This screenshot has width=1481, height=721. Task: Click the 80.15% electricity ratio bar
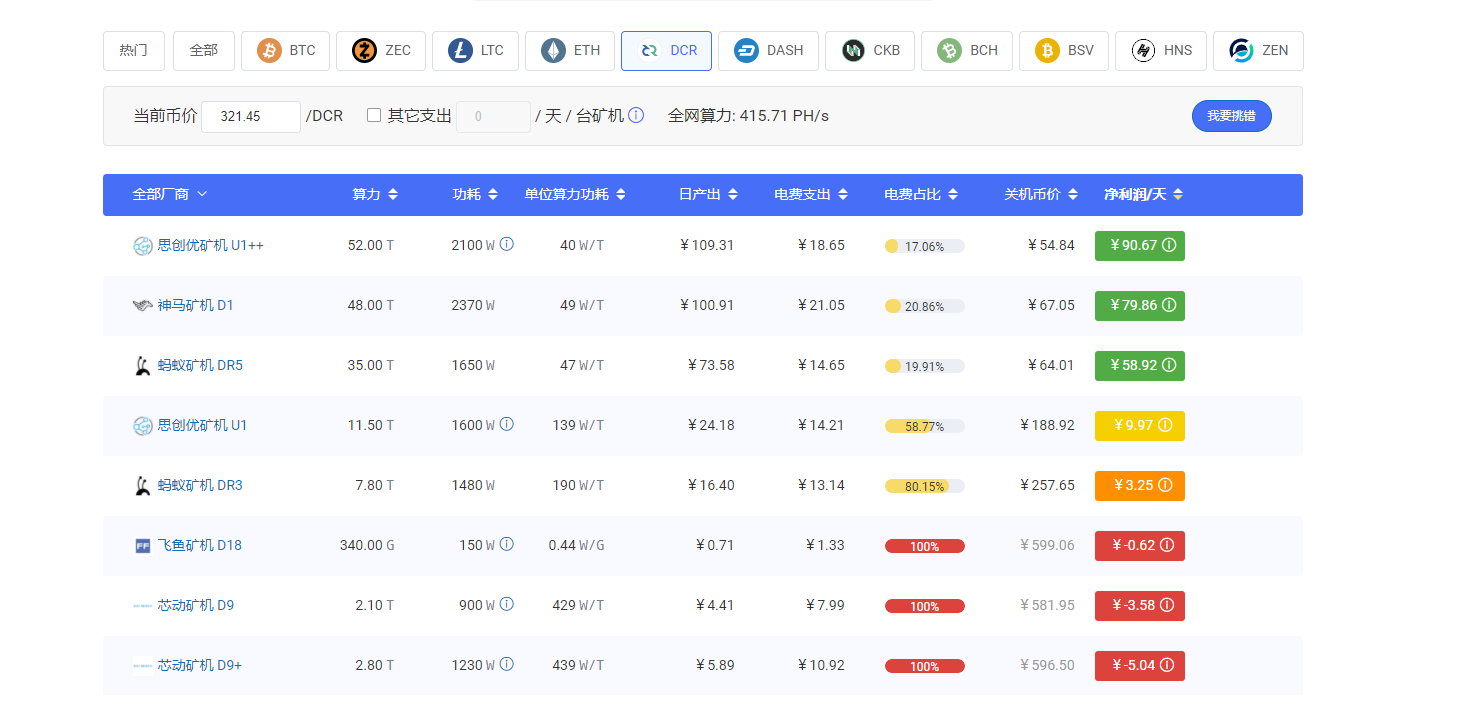(925, 486)
